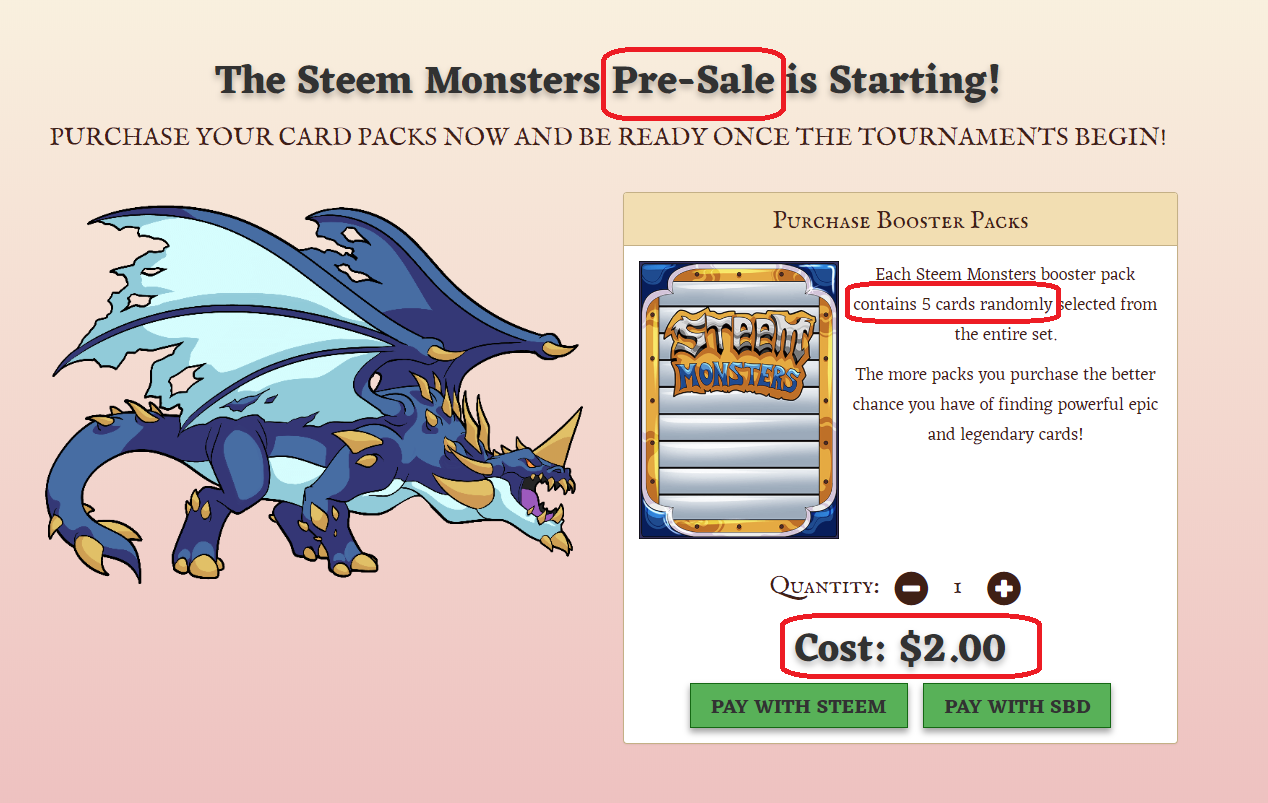Screen dimensions: 1268x803
Task: Choose the Pay with SBD button
Action: [x=1017, y=706]
